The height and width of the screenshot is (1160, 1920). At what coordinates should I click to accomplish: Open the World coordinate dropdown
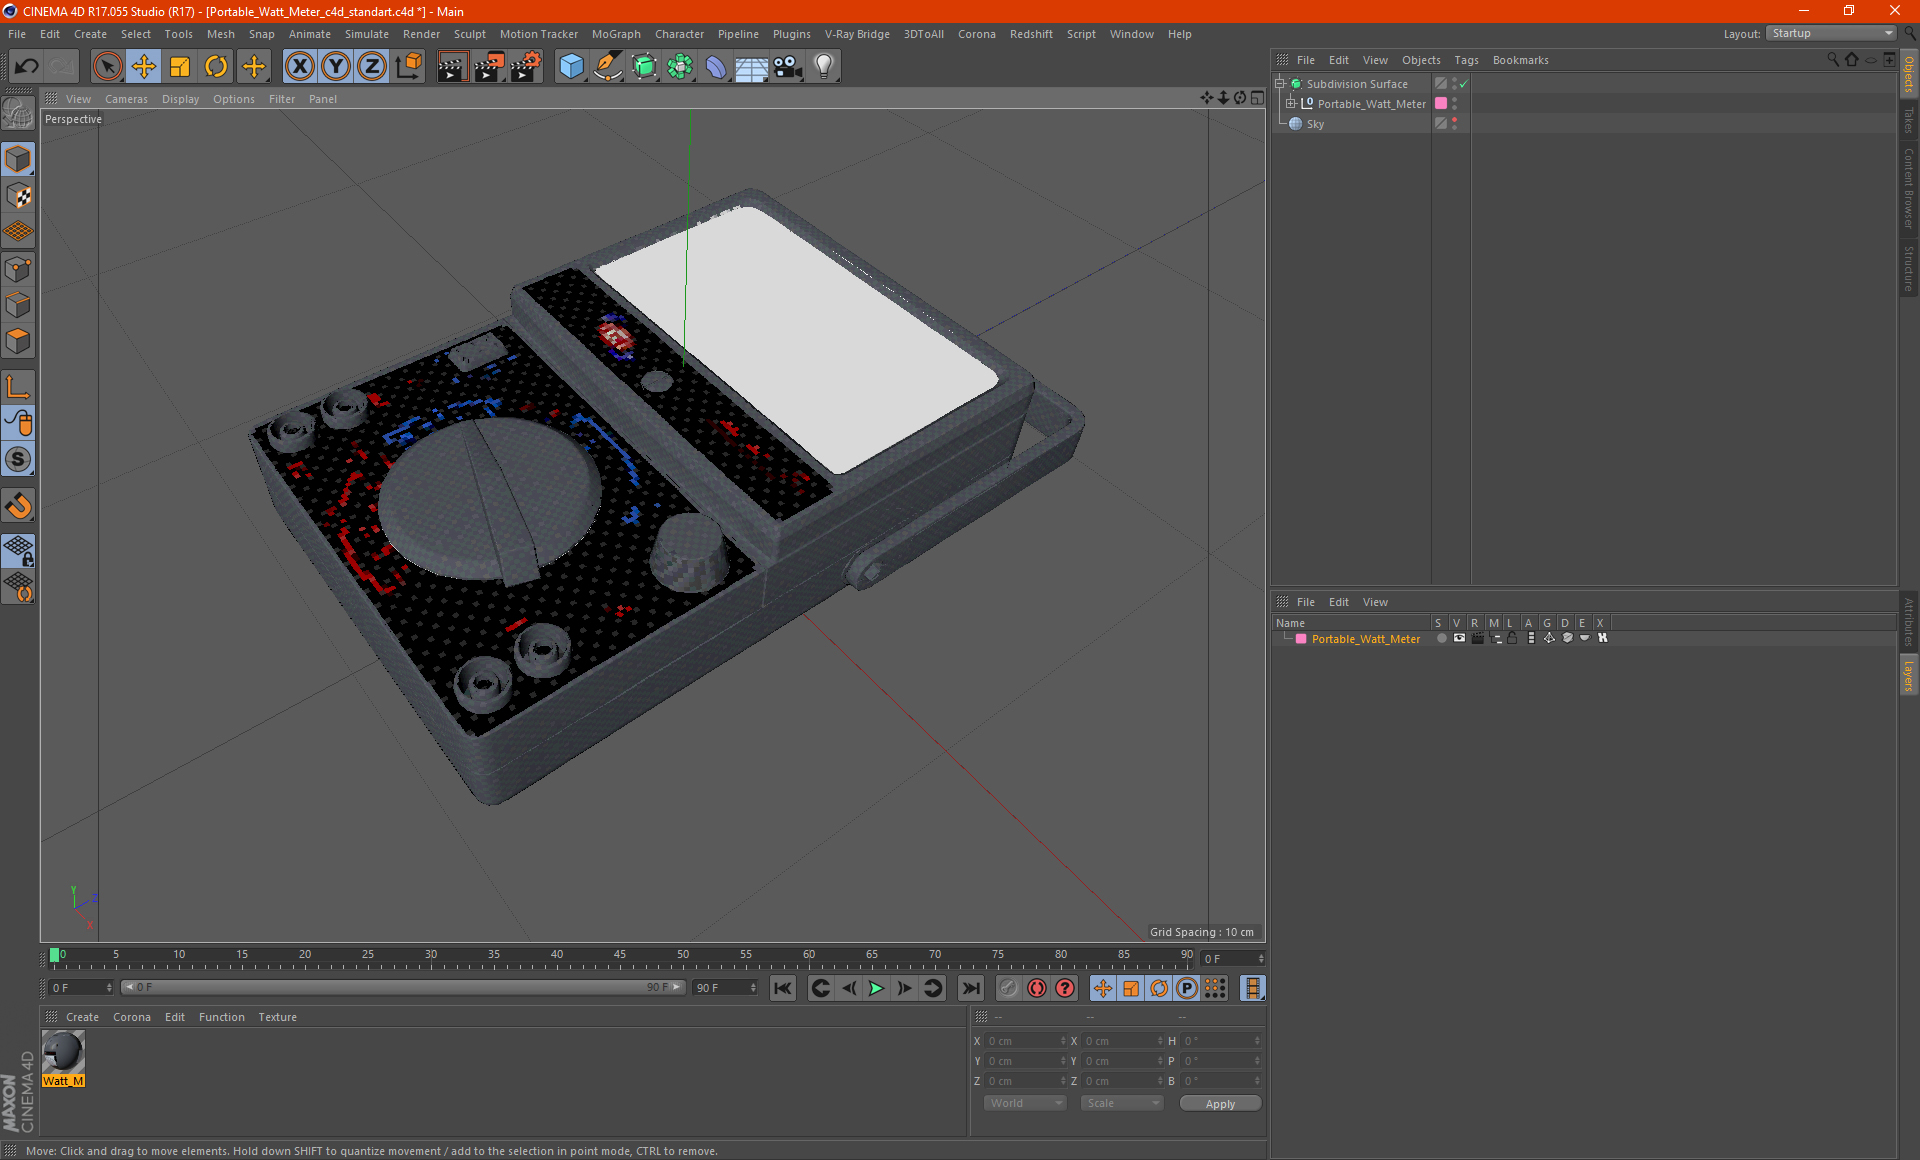point(1025,1103)
